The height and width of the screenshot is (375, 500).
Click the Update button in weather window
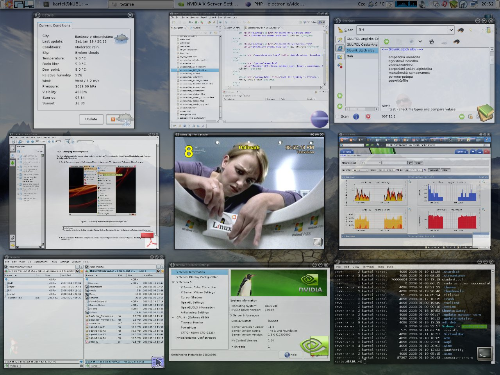coord(91,119)
